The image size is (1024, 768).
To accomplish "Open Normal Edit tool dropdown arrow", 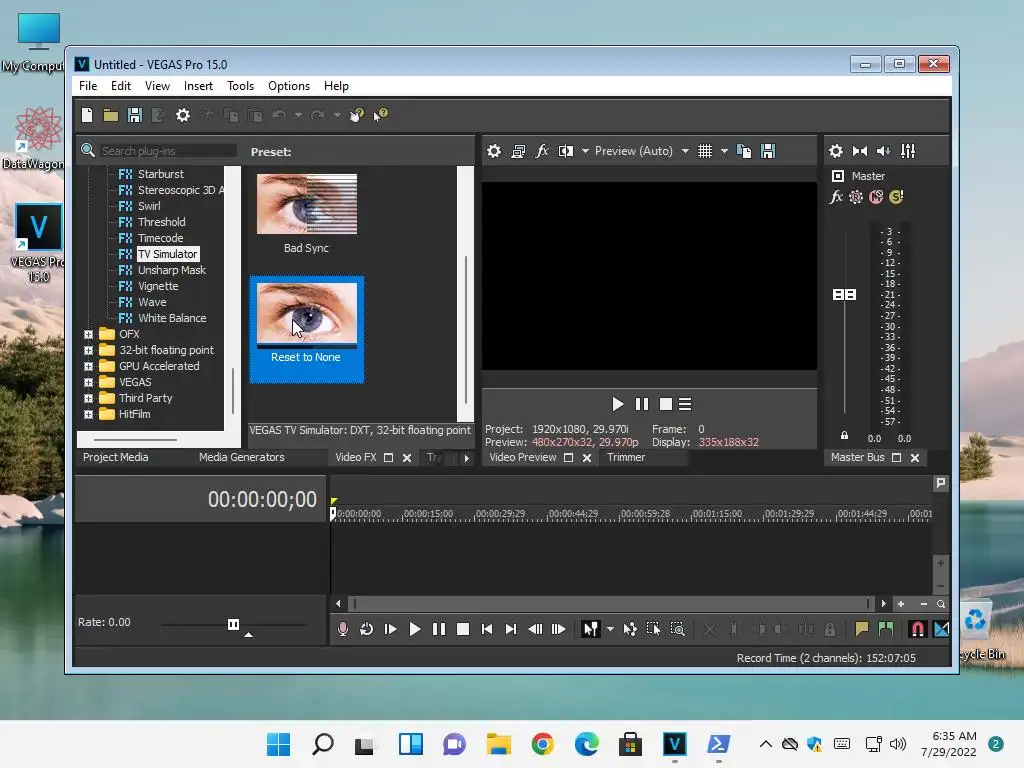I will pos(610,629).
